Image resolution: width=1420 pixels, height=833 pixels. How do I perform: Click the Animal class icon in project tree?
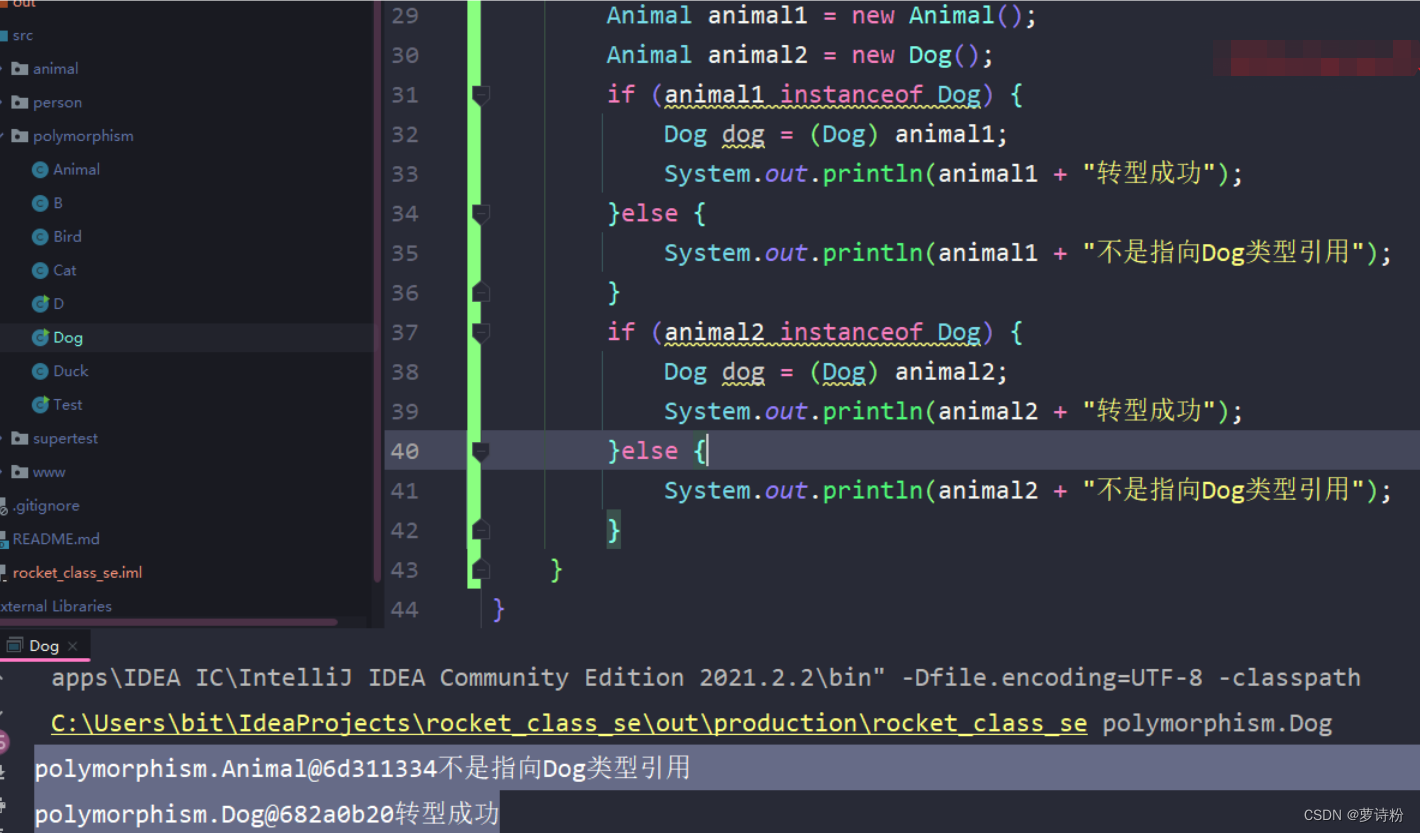coord(40,170)
